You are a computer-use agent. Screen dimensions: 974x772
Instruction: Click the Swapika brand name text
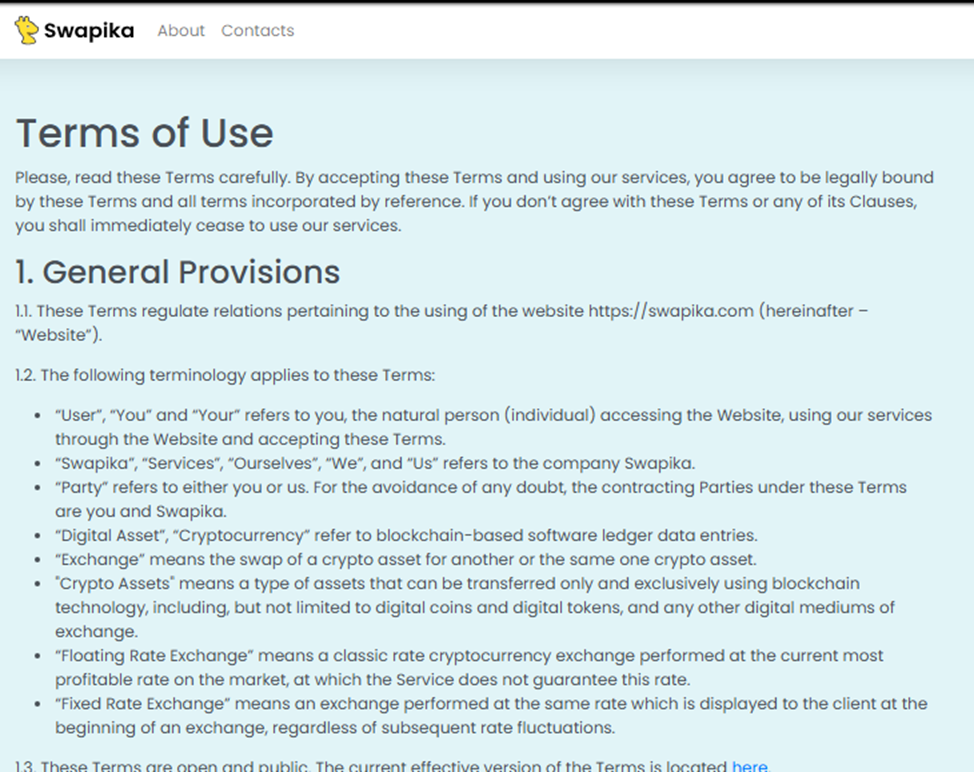coord(89,30)
